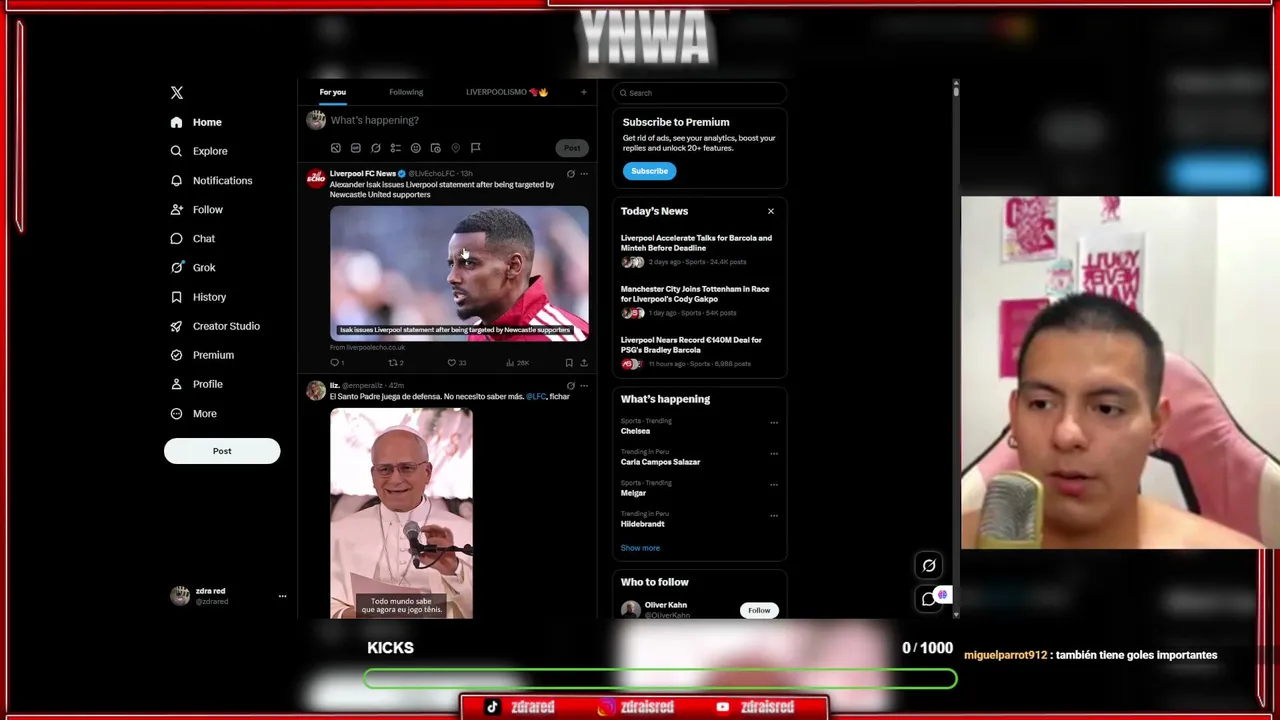Click the poll icon in composer
Image resolution: width=1280 pixels, height=720 pixels.
396,148
